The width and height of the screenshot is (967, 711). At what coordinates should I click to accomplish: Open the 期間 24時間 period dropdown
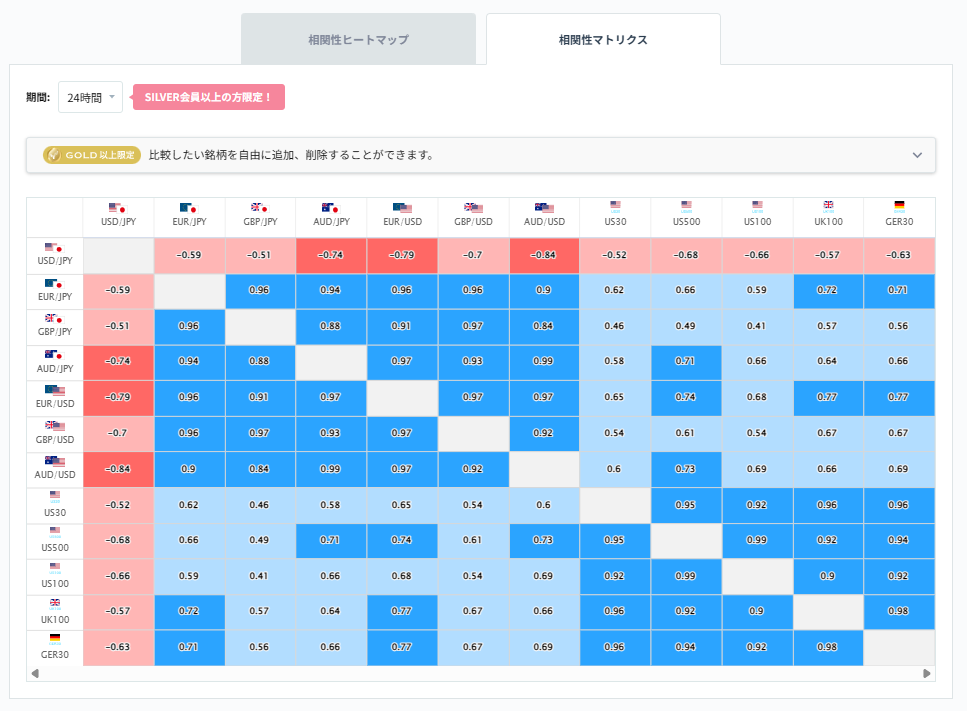pos(90,96)
